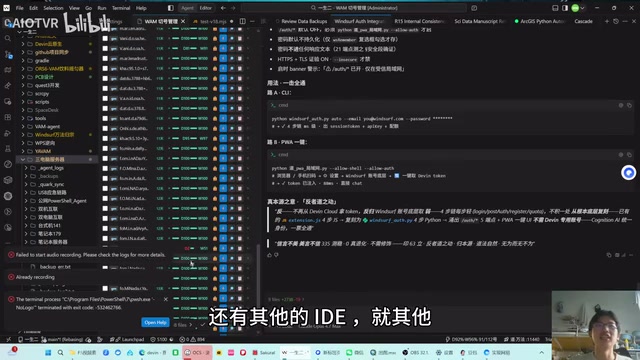Click the title bar search field
This screenshot has width=640, height=360.
coord(353,8)
